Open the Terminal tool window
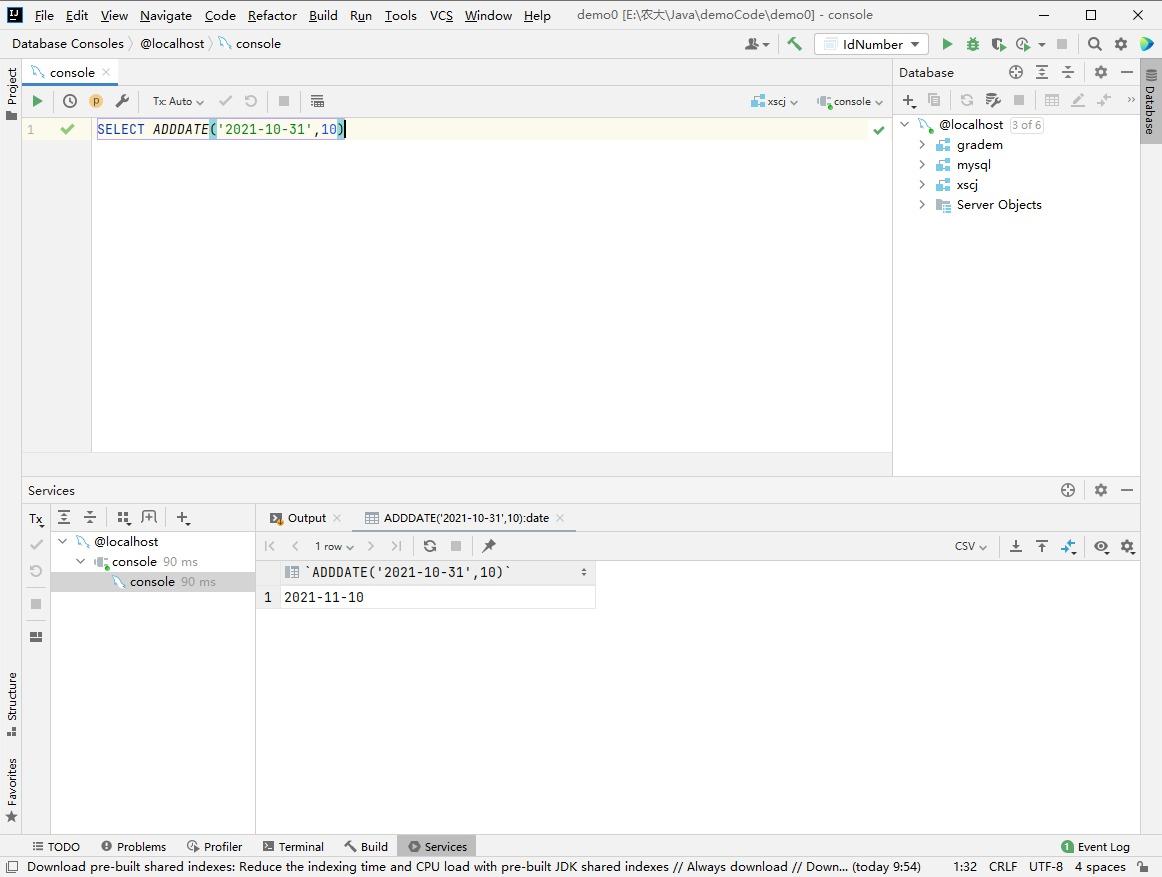 point(293,846)
